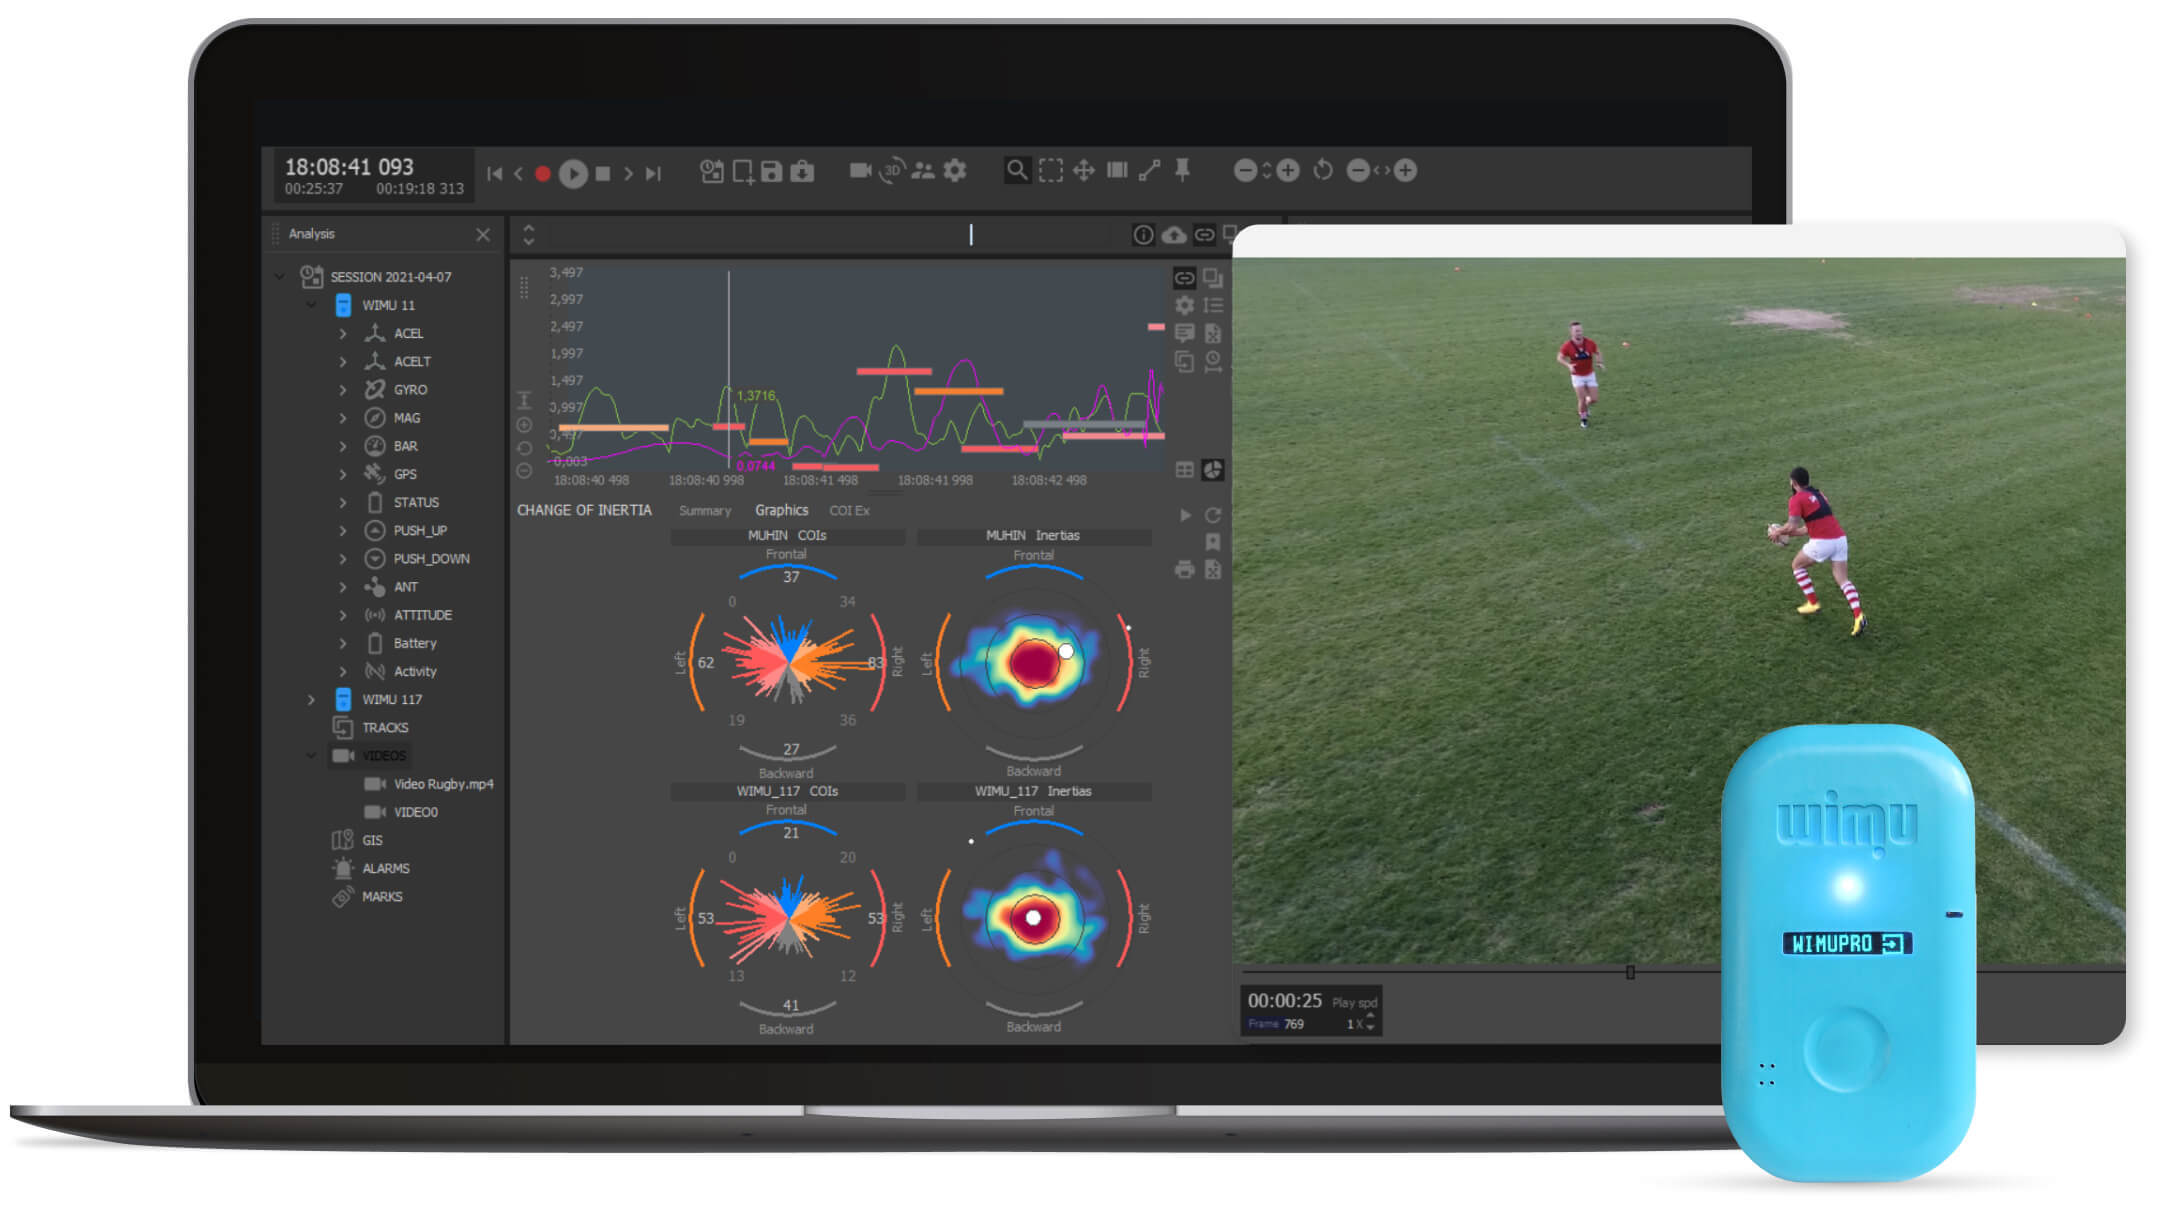Viewport: 2164px width, 1214px height.
Task: Switch to the Summary tab
Action: pos(704,511)
